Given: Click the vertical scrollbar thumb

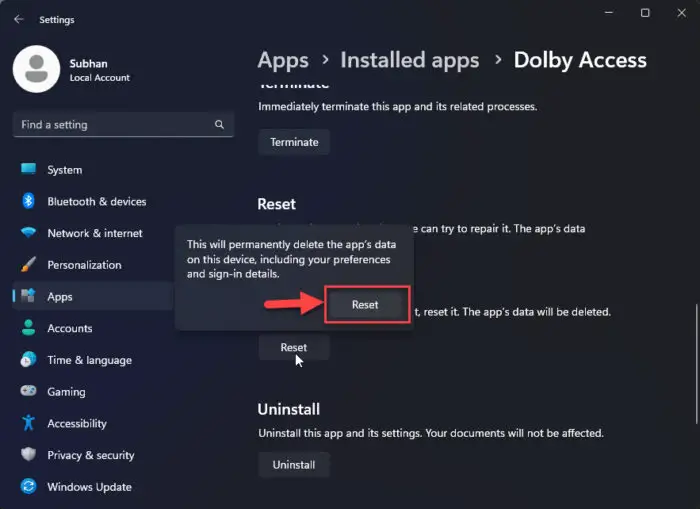Looking at the screenshot, I should [x=696, y=364].
